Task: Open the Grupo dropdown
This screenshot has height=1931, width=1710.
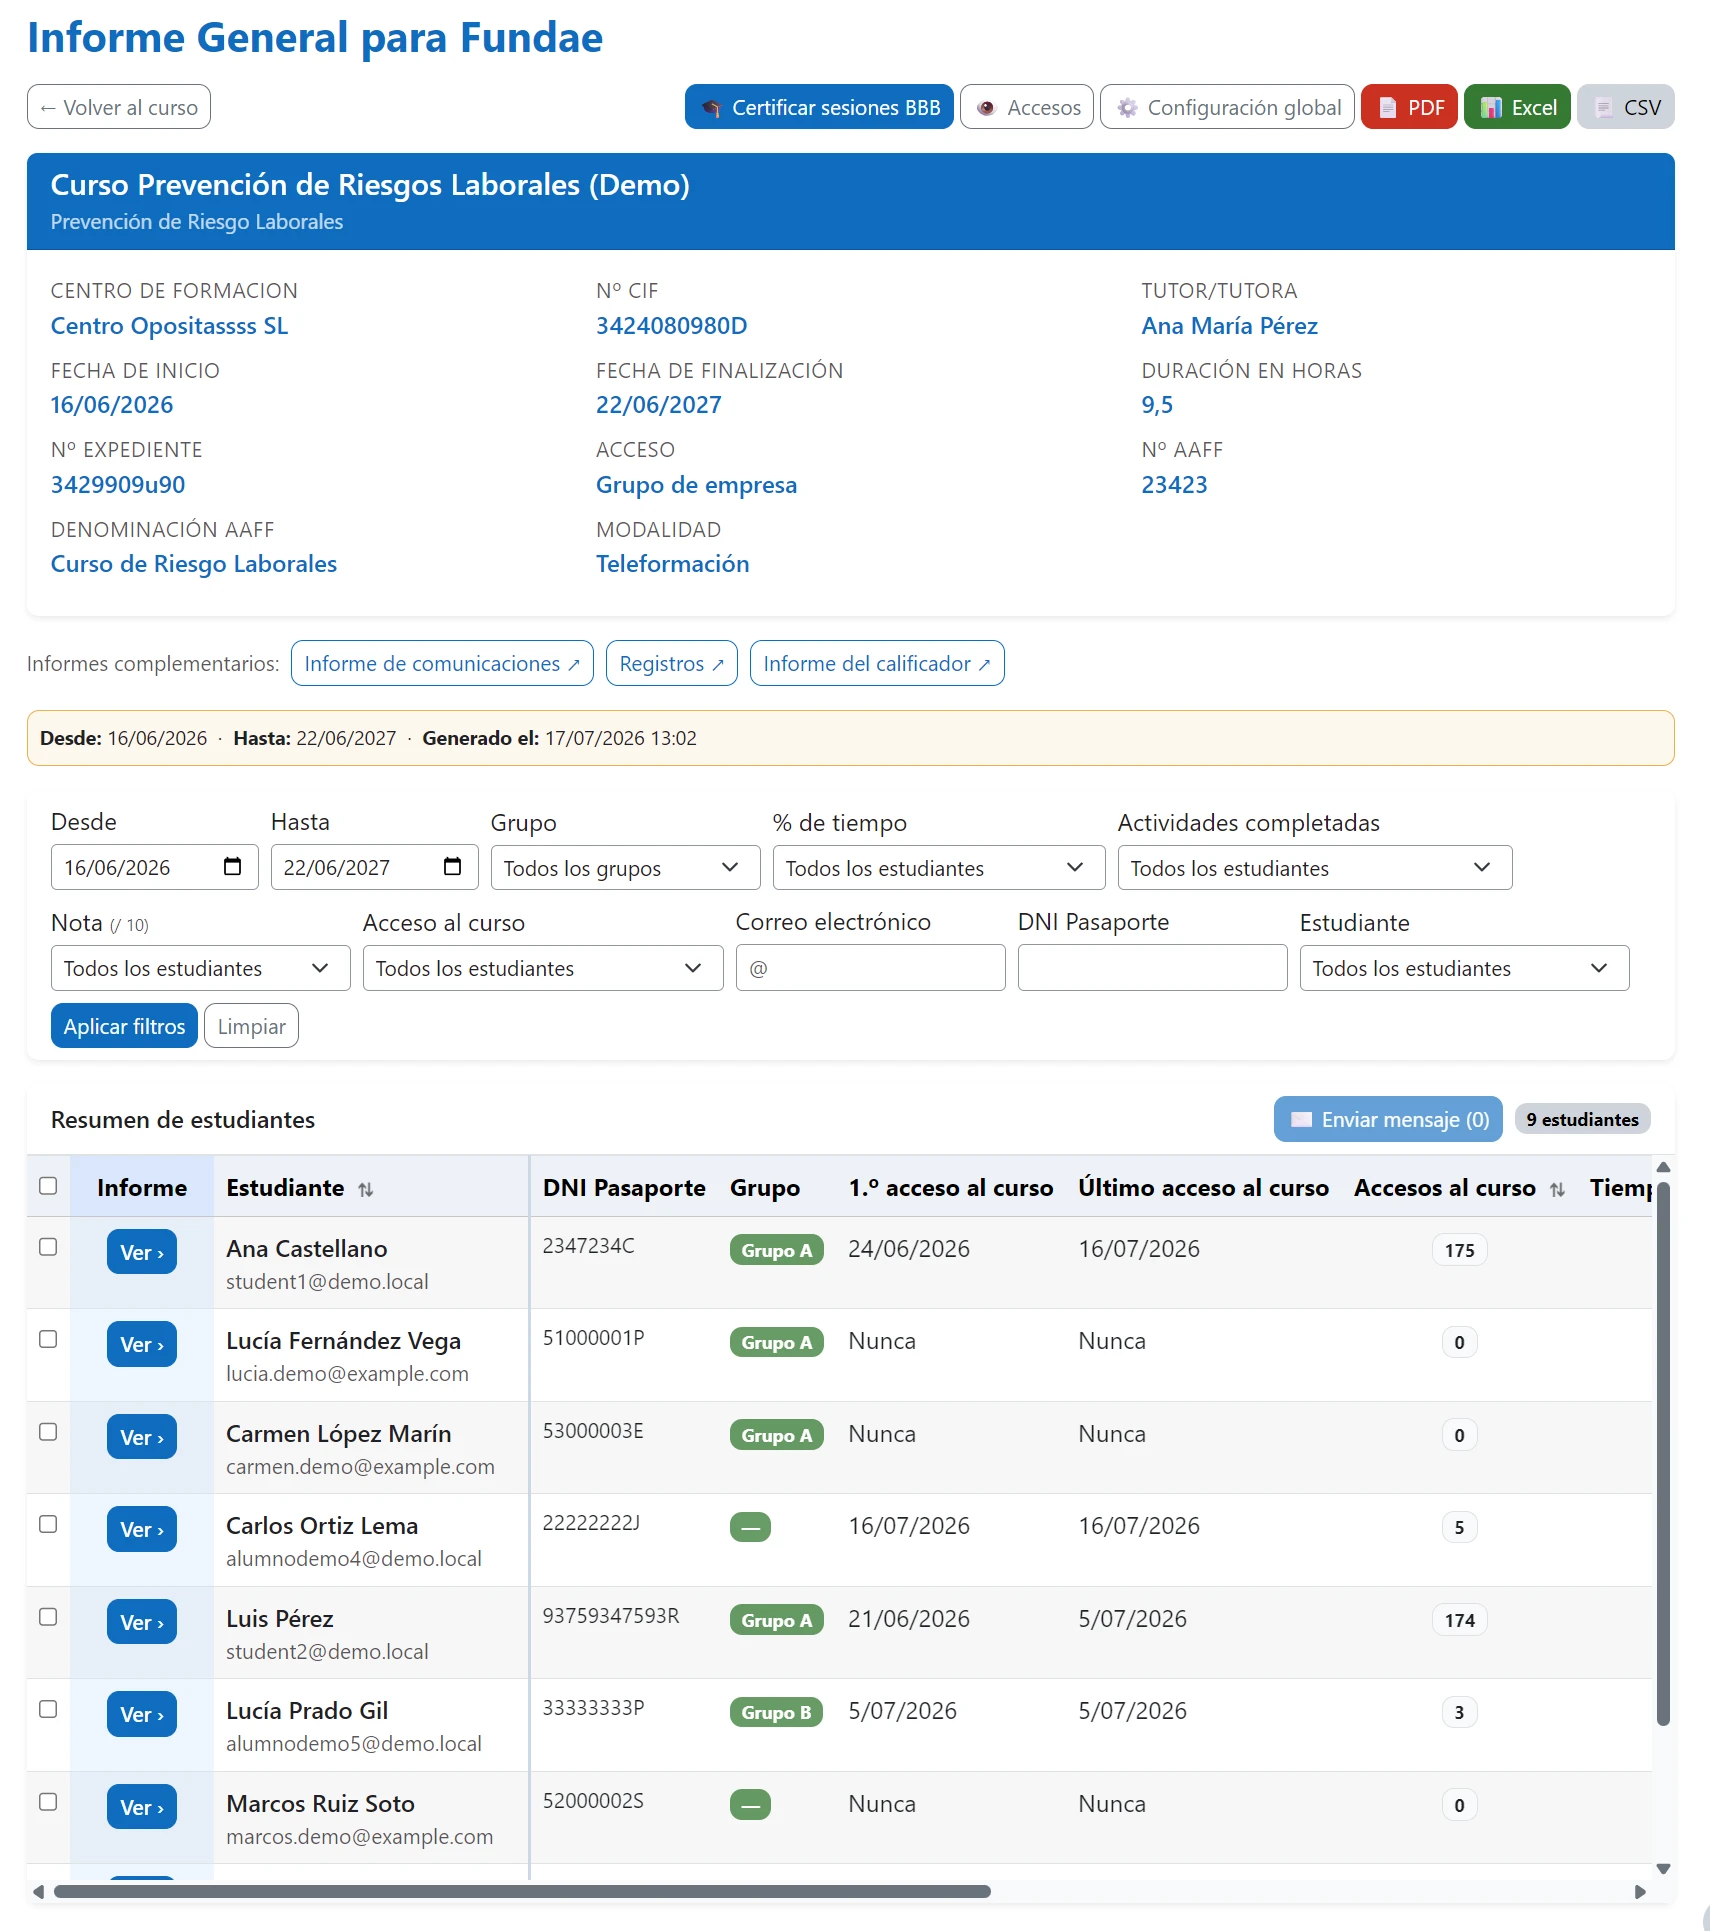Action: pos(625,867)
